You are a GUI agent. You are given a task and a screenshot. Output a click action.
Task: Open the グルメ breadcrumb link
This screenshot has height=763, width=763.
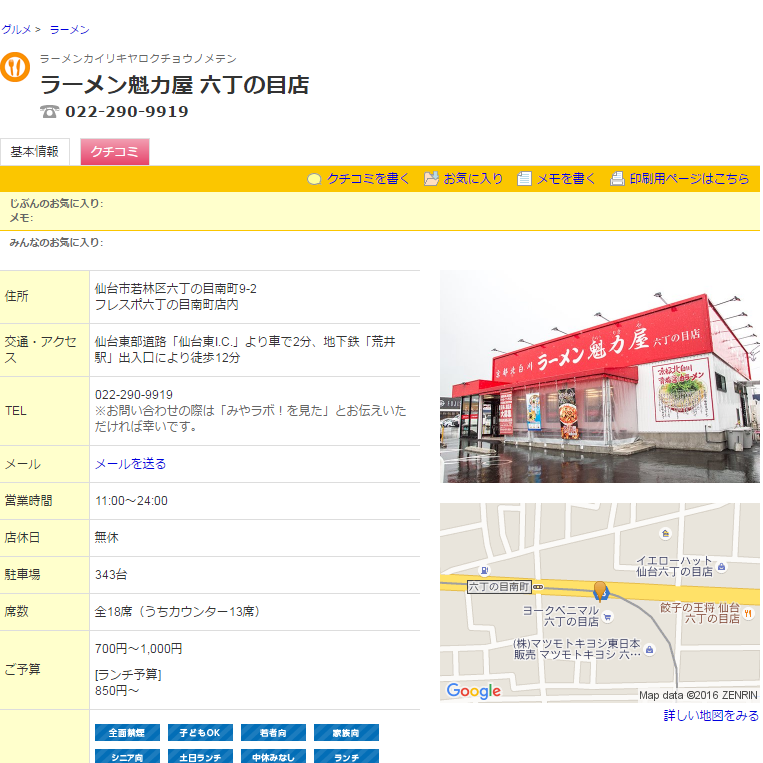pos(16,30)
